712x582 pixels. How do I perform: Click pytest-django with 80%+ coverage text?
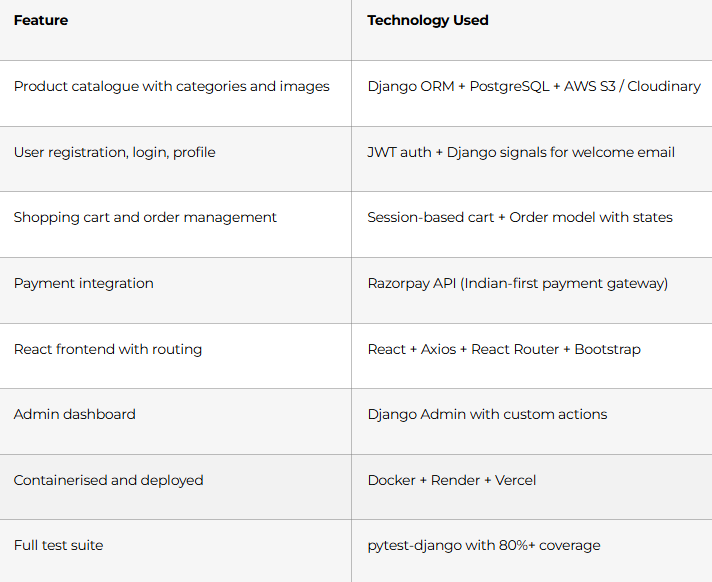484,545
